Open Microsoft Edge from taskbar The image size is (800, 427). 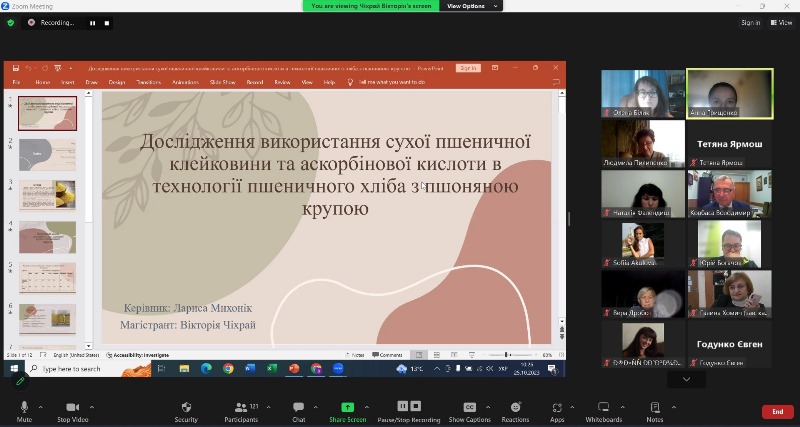(206, 369)
